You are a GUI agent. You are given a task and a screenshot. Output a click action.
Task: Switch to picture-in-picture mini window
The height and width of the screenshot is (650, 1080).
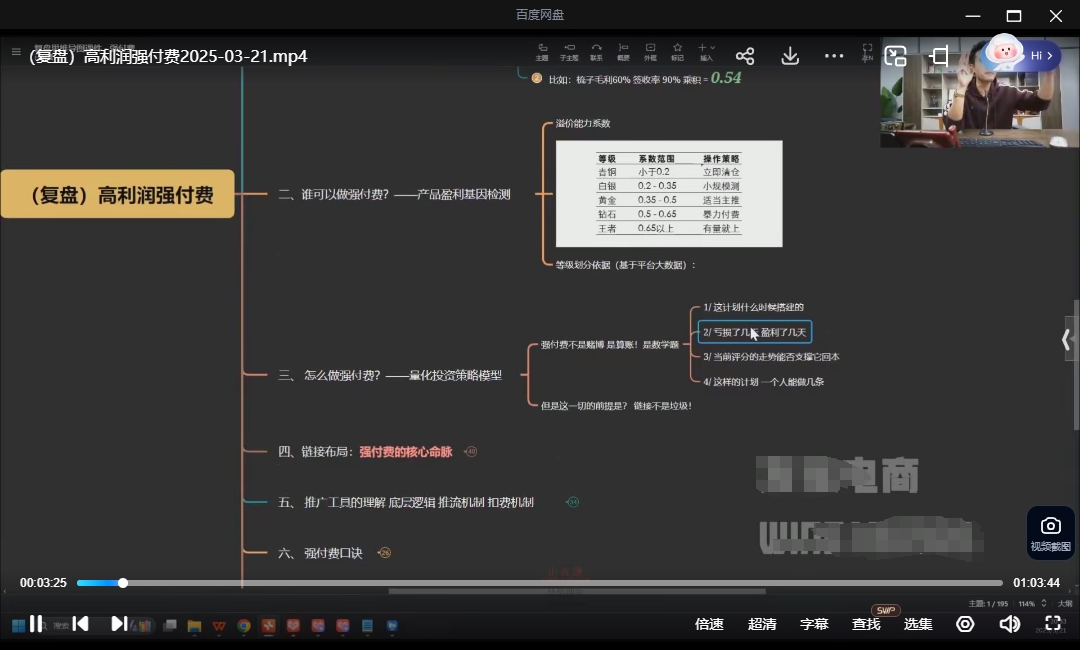895,56
